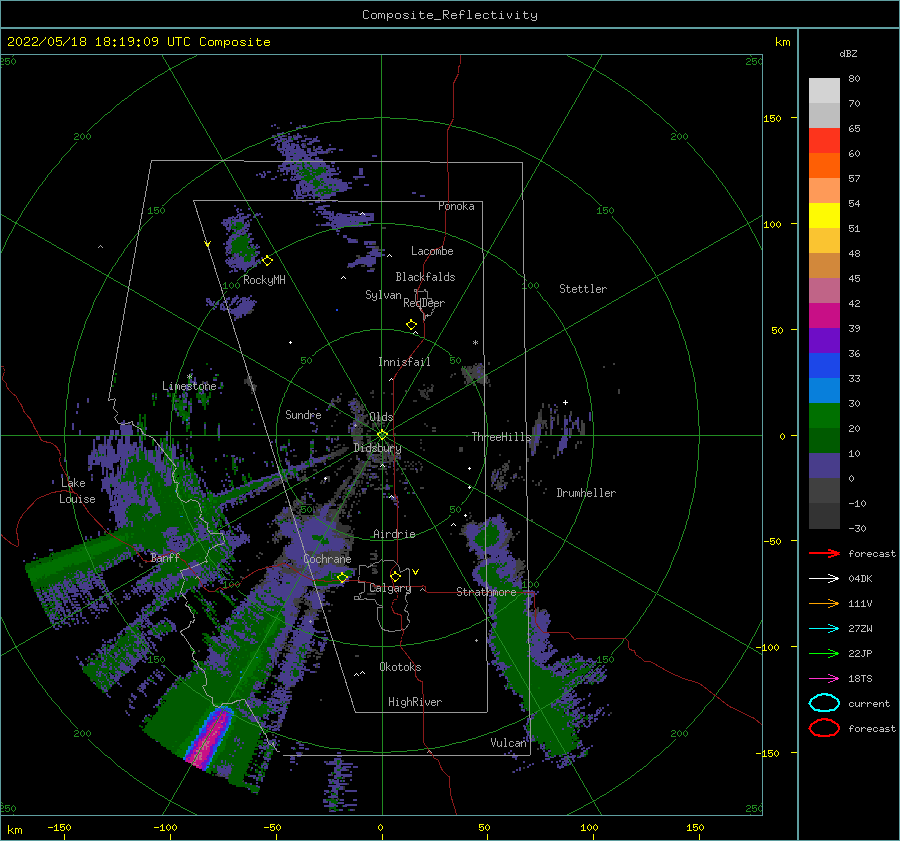Click the orange 57-60 dBZ swatch
Viewport: 900px width, 841px height.
point(824,165)
